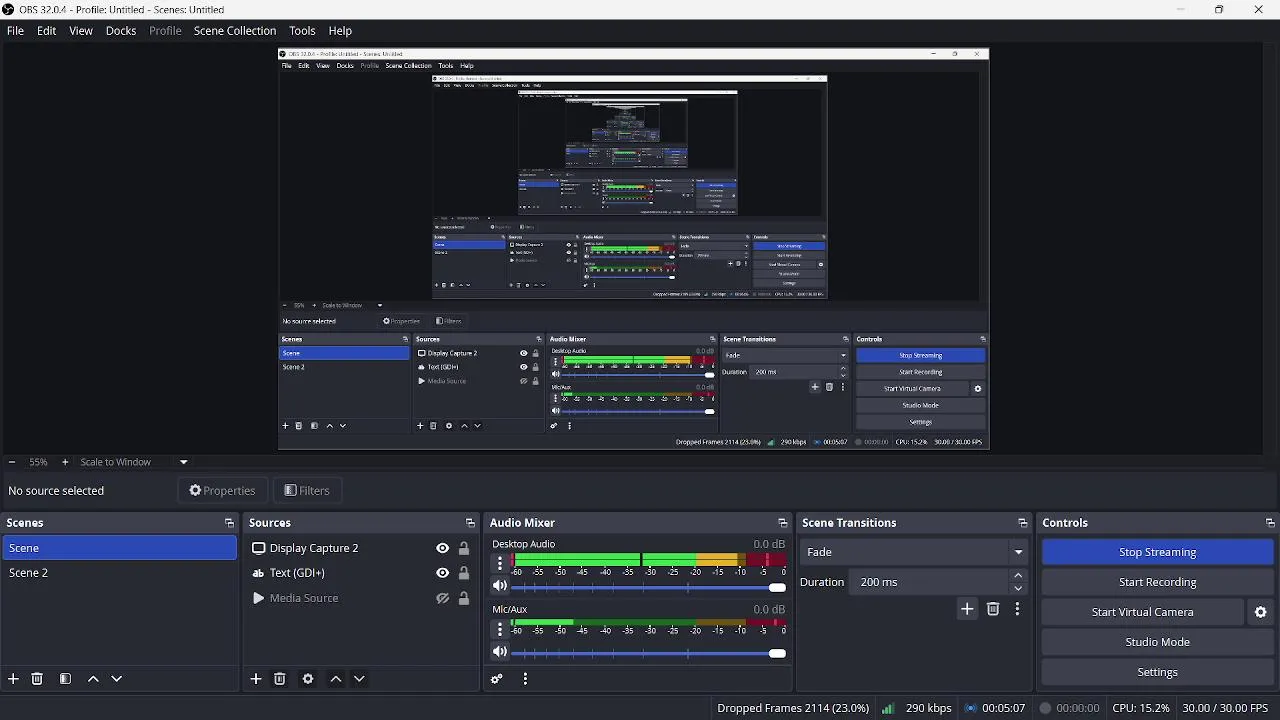The height and width of the screenshot is (720, 1280).
Task: Move scene down arrow in Scenes dock
Action: (117, 679)
